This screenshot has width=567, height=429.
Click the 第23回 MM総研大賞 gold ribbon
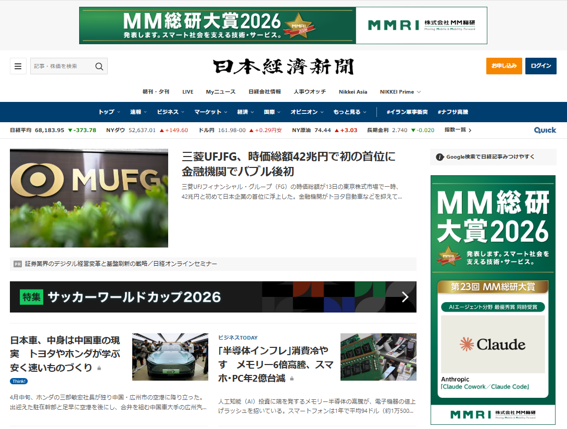(x=493, y=287)
